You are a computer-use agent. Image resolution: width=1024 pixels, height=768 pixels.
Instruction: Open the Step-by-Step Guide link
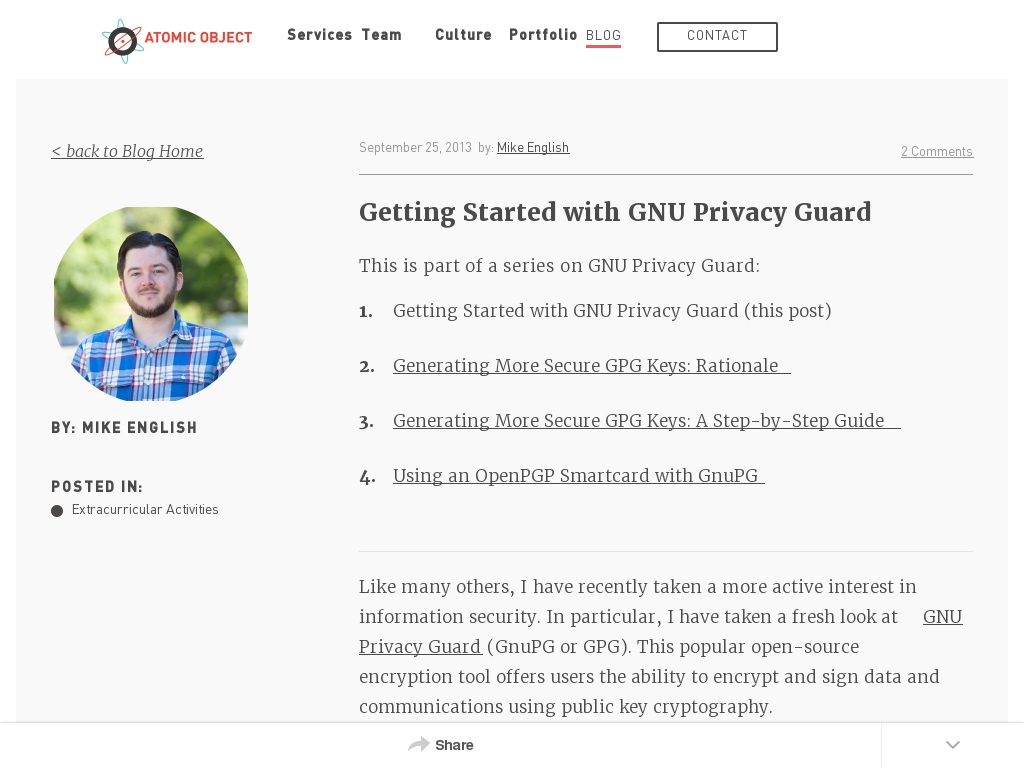tap(647, 421)
